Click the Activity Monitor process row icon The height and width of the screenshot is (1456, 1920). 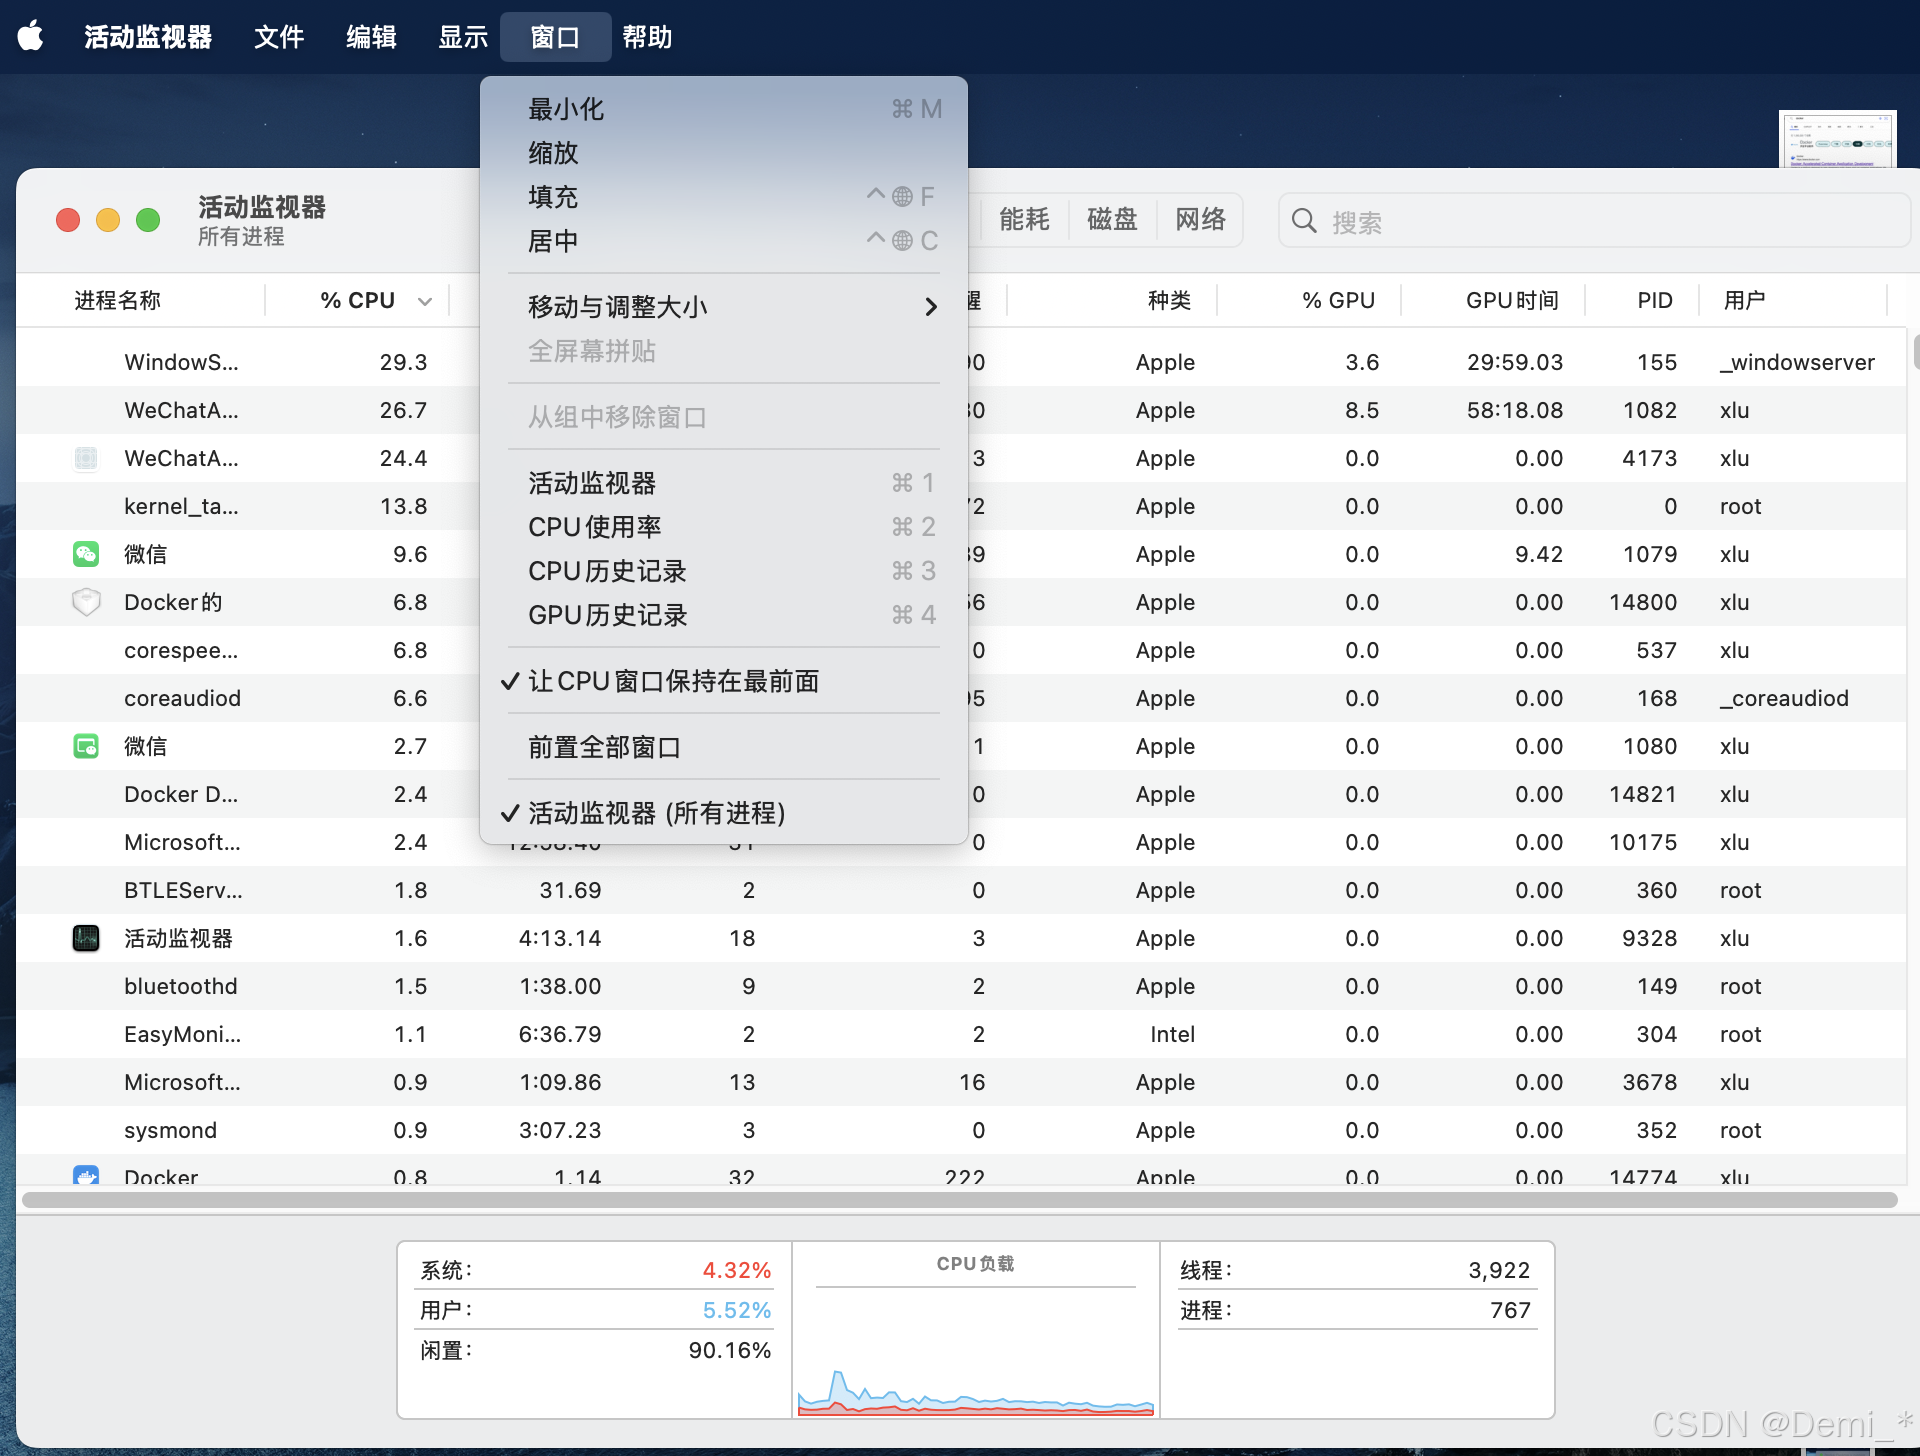[x=86, y=938]
